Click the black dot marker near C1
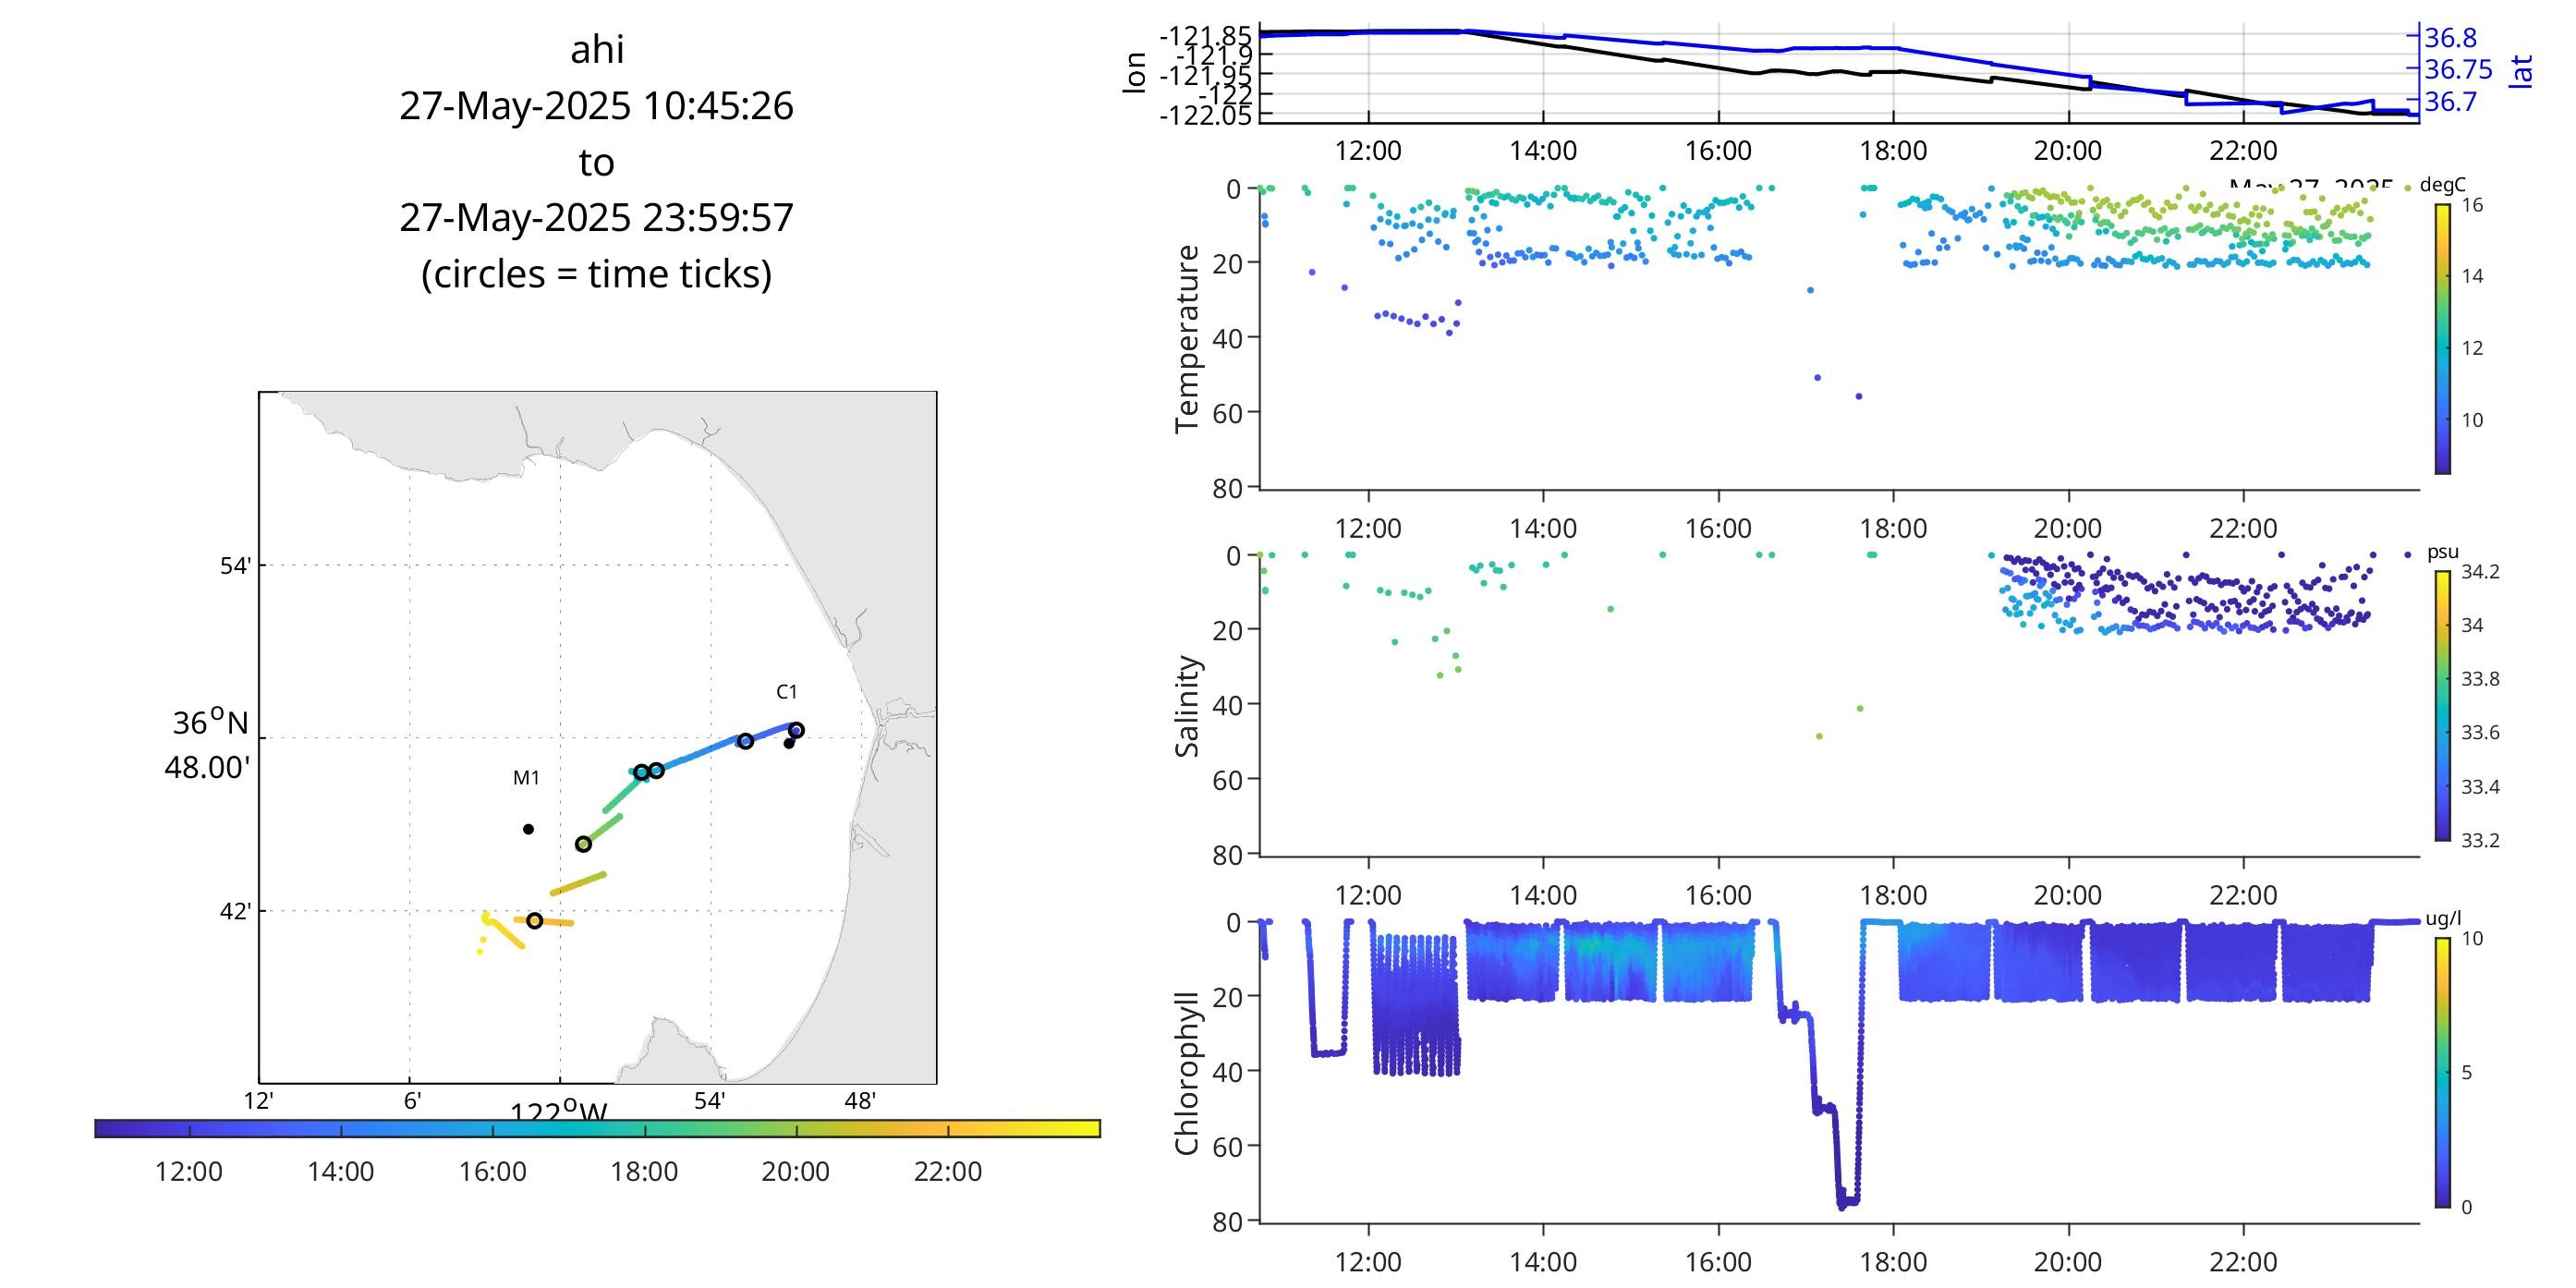 [x=789, y=743]
